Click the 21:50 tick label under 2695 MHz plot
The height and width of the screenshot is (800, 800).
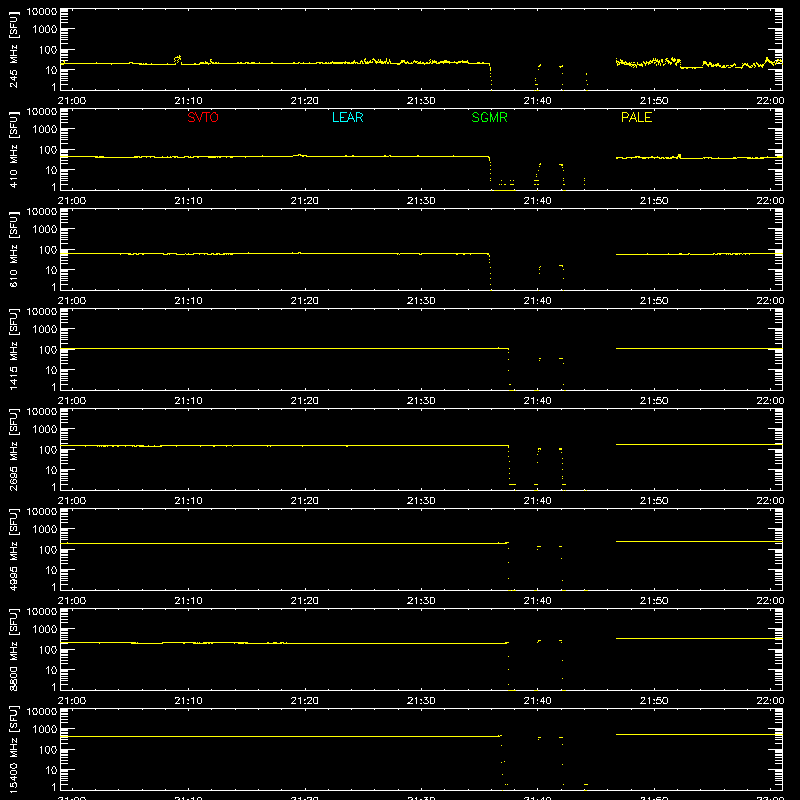point(654,501)
